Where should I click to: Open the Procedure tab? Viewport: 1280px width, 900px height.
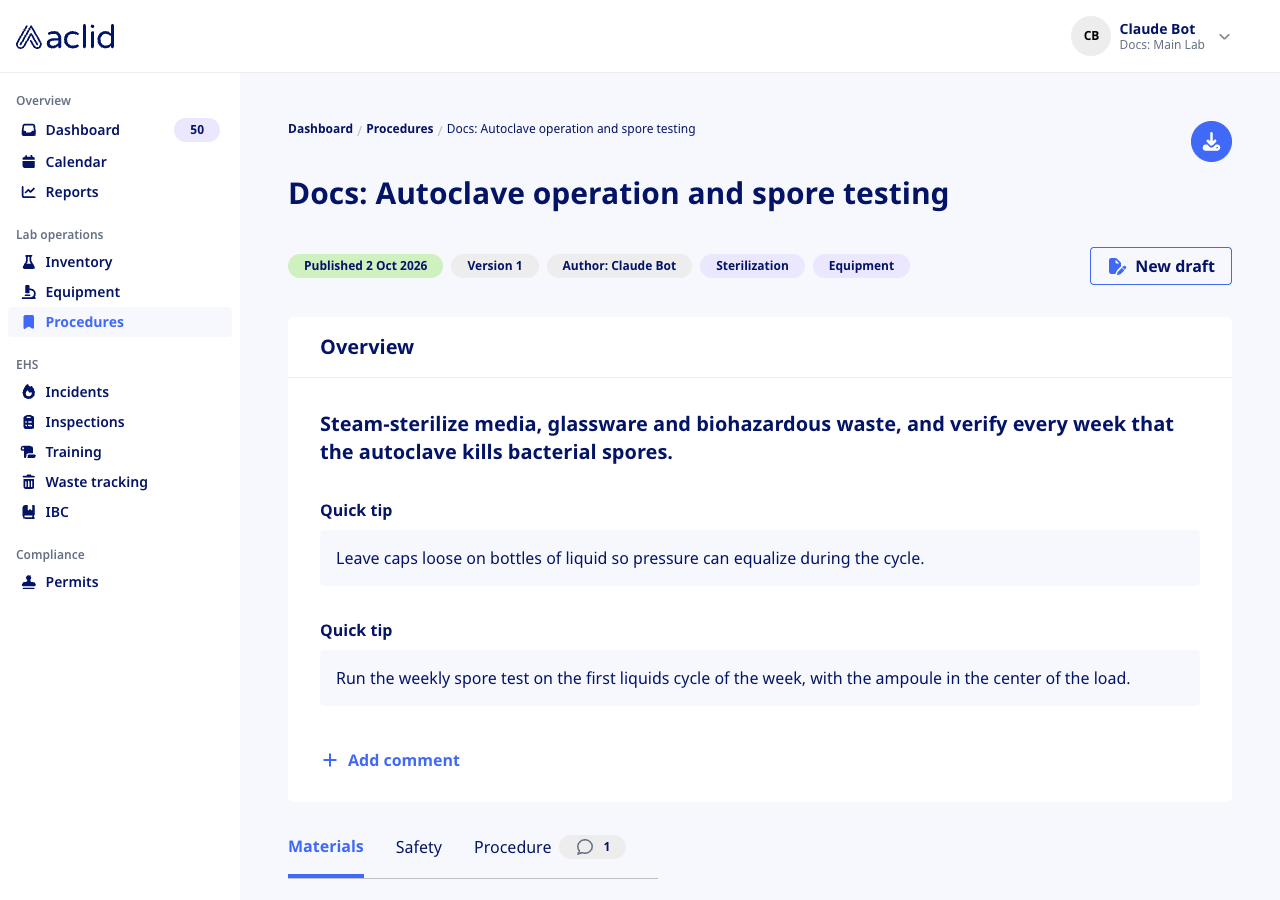point(512,847)
